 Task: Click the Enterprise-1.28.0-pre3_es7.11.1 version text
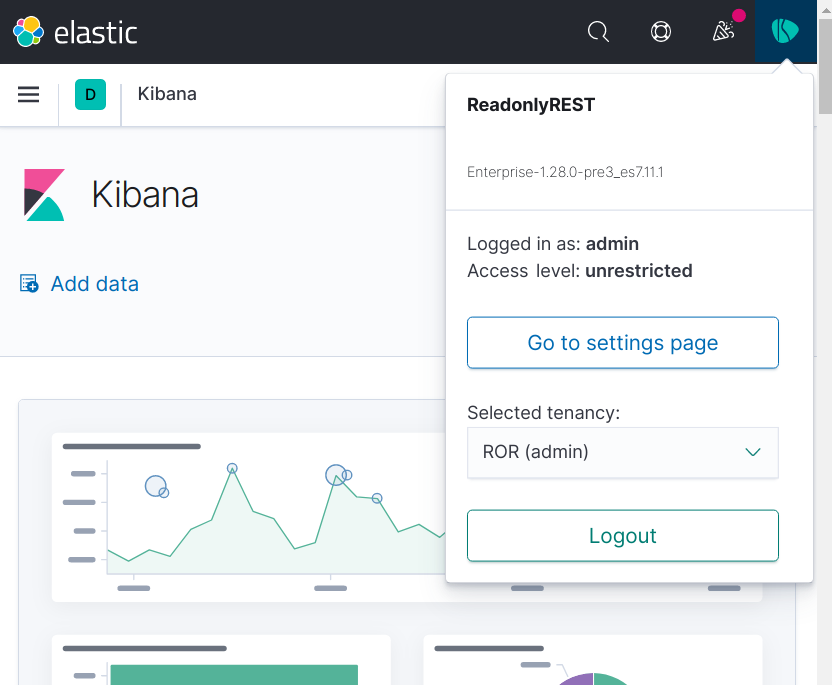565,172
